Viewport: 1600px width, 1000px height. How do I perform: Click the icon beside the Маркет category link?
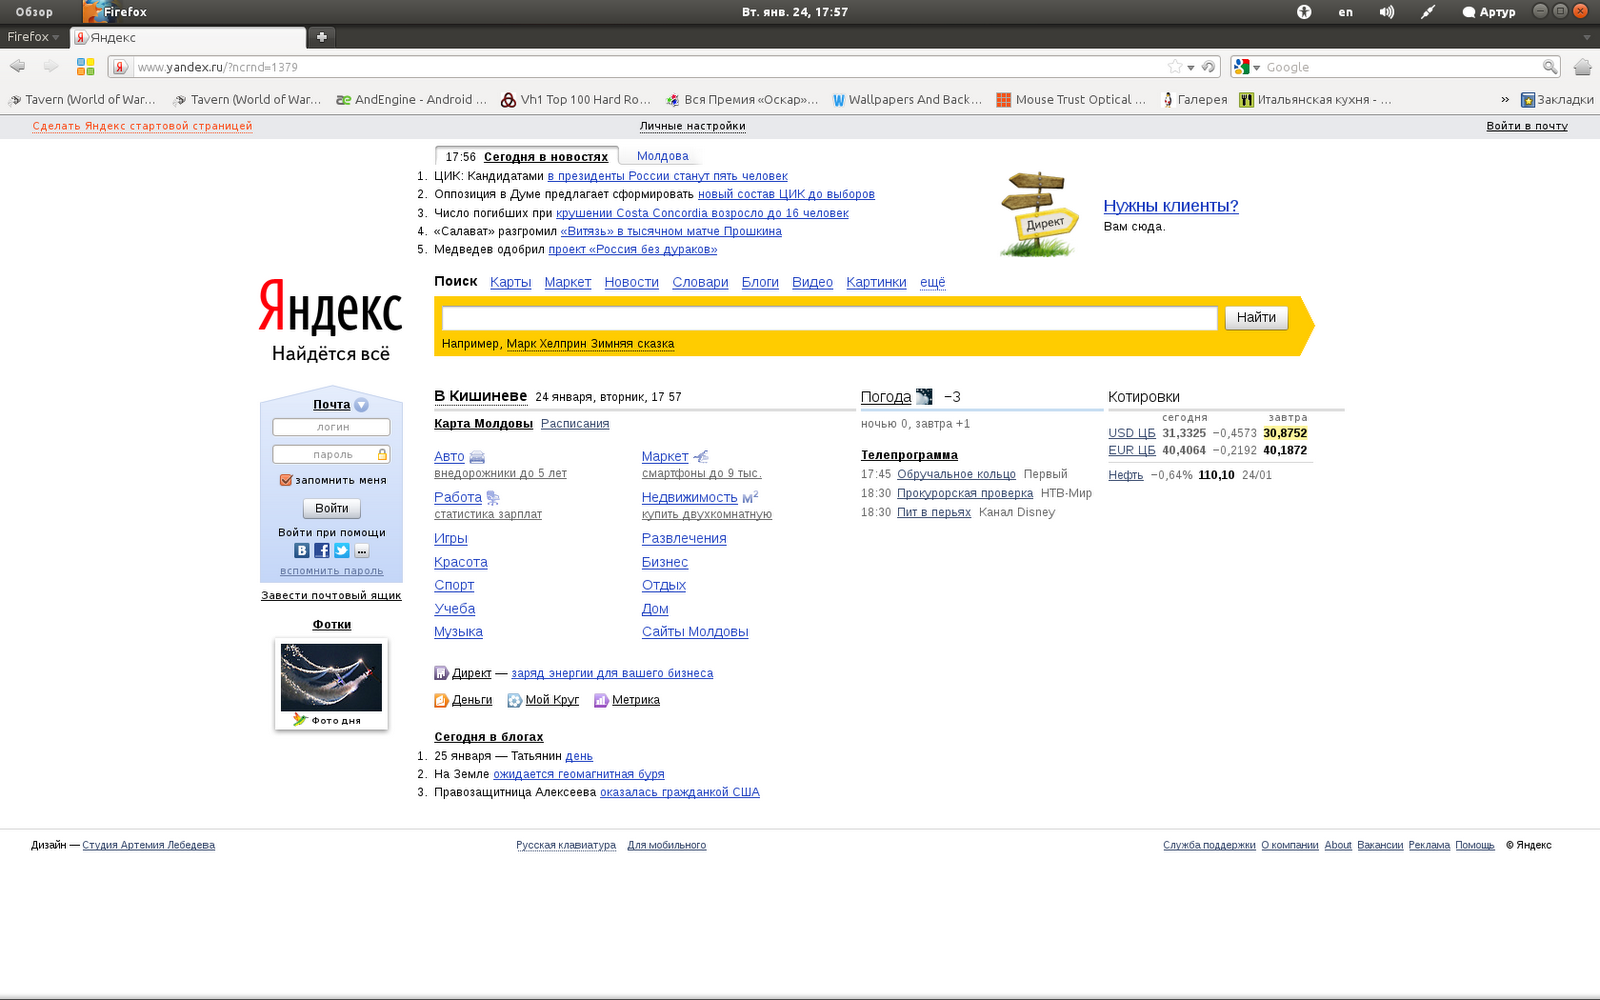701,457
